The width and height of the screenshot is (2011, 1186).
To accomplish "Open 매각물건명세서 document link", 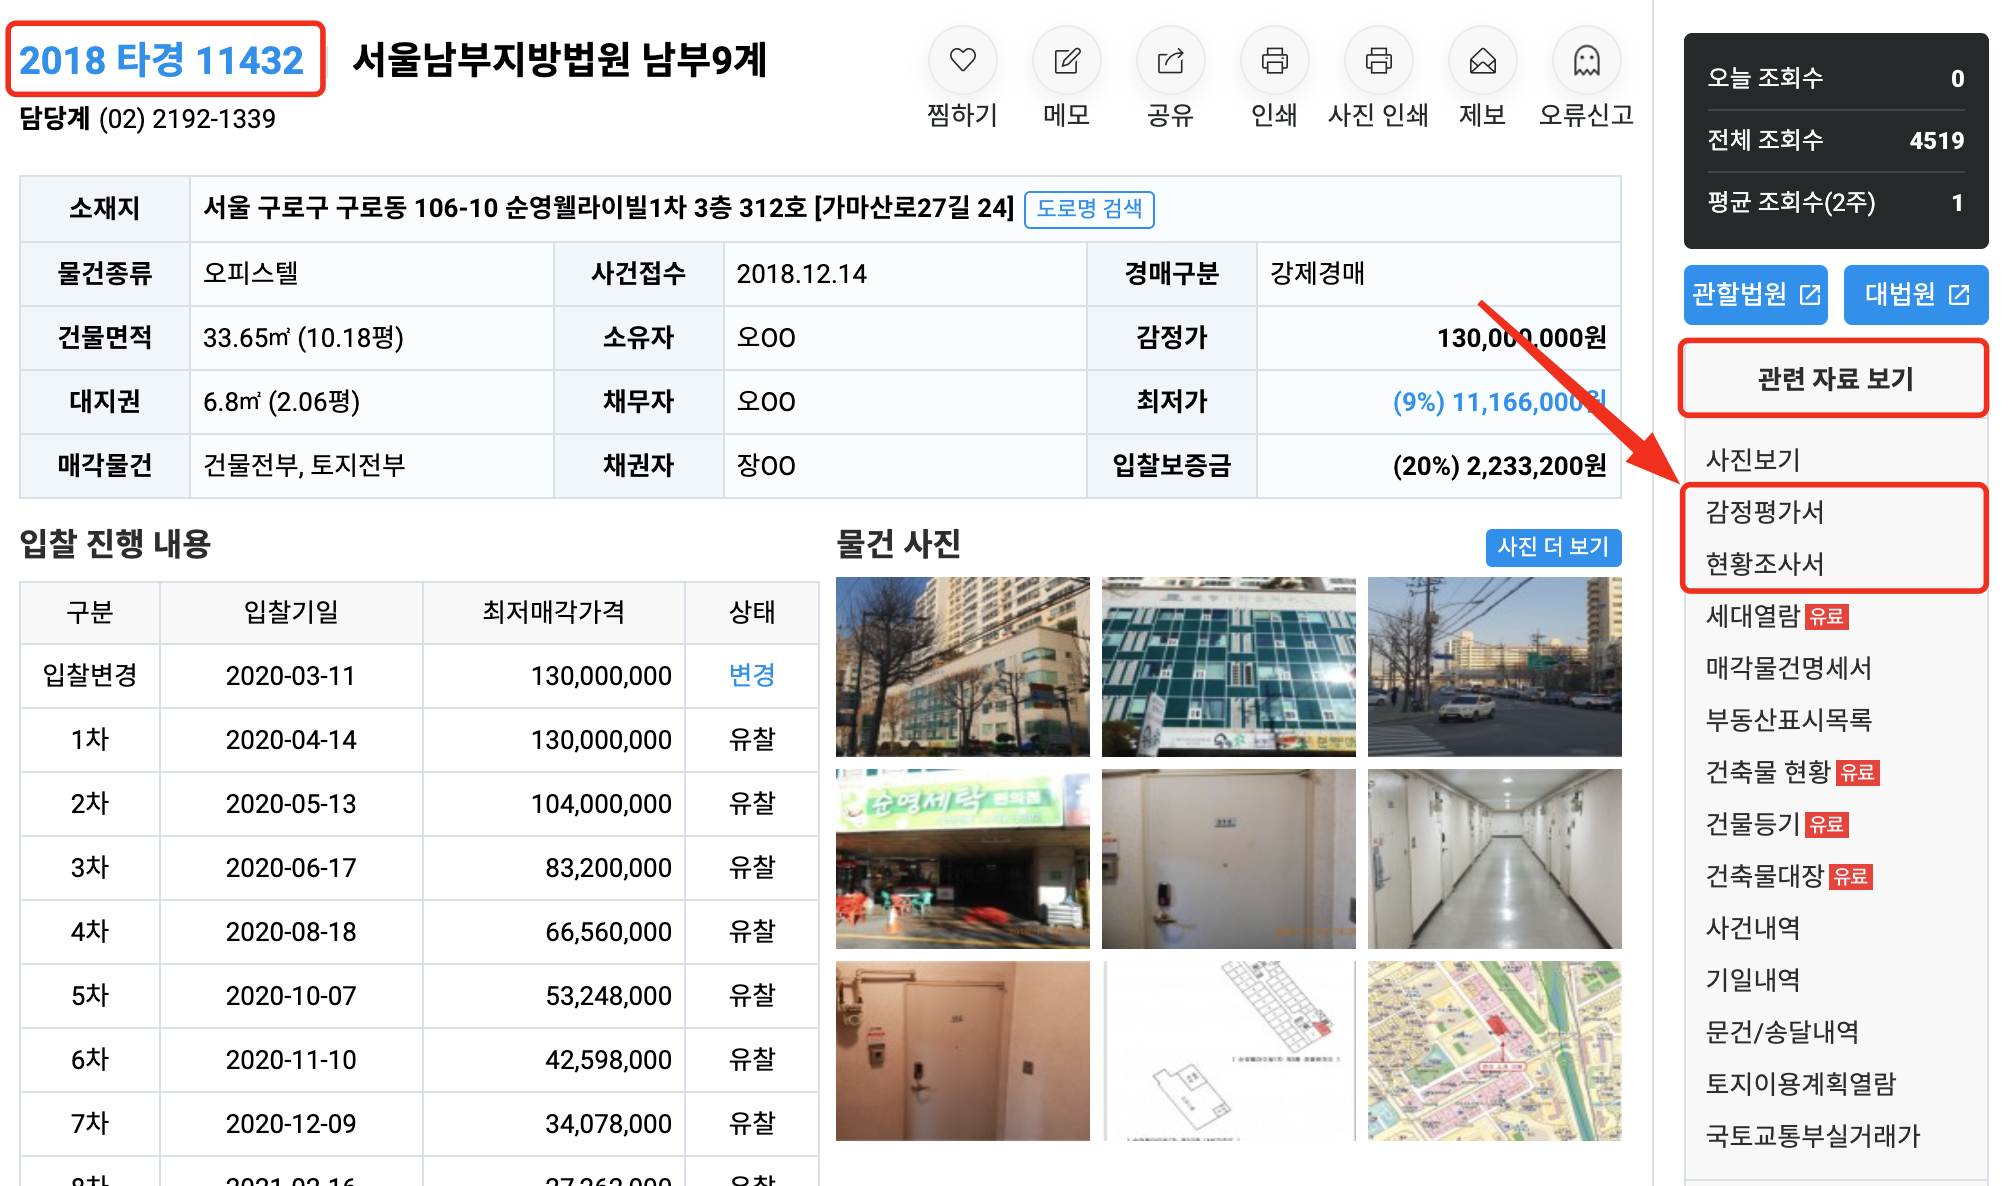I will pyautogui.click(x=1788, y=668).
